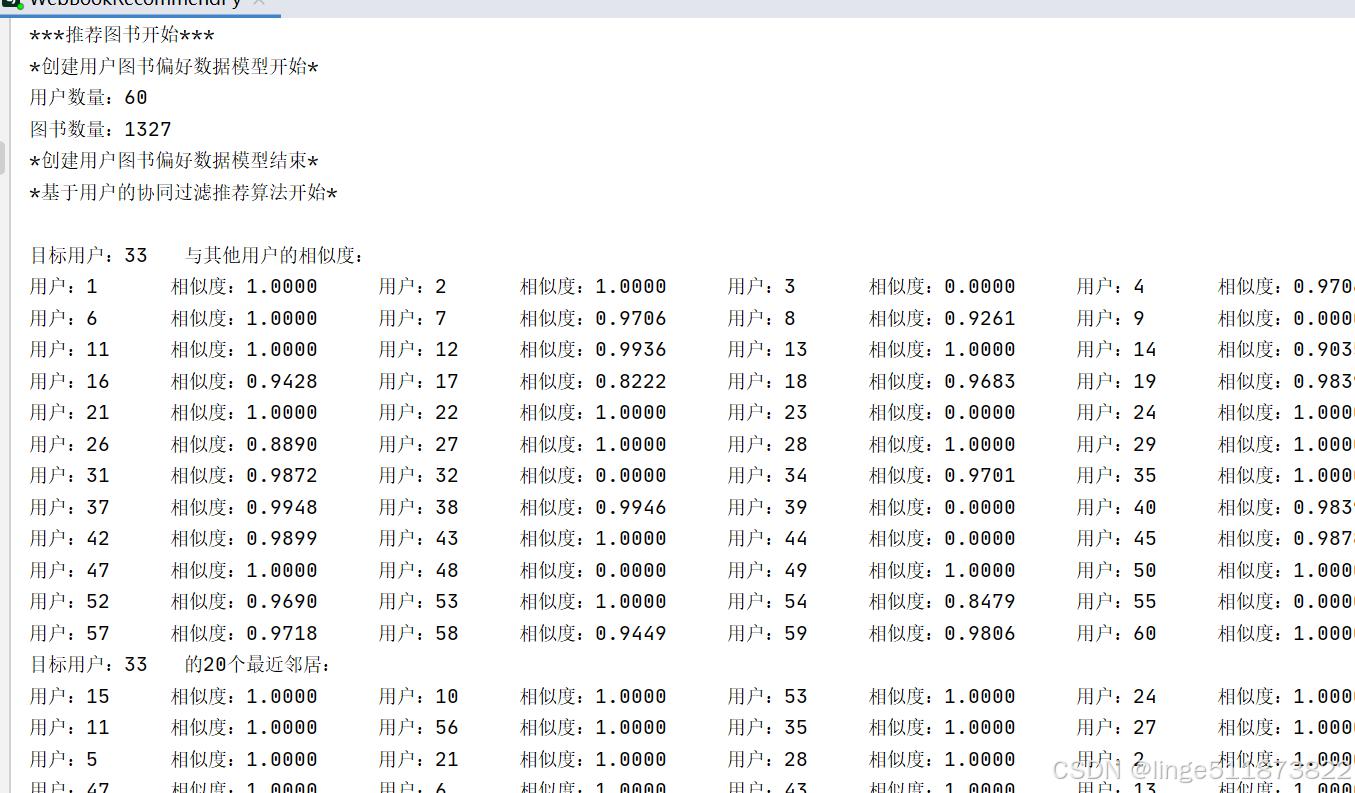Click the similarity value 0.8222
This screenshot has width=1355, height=793.
[631, 382]
